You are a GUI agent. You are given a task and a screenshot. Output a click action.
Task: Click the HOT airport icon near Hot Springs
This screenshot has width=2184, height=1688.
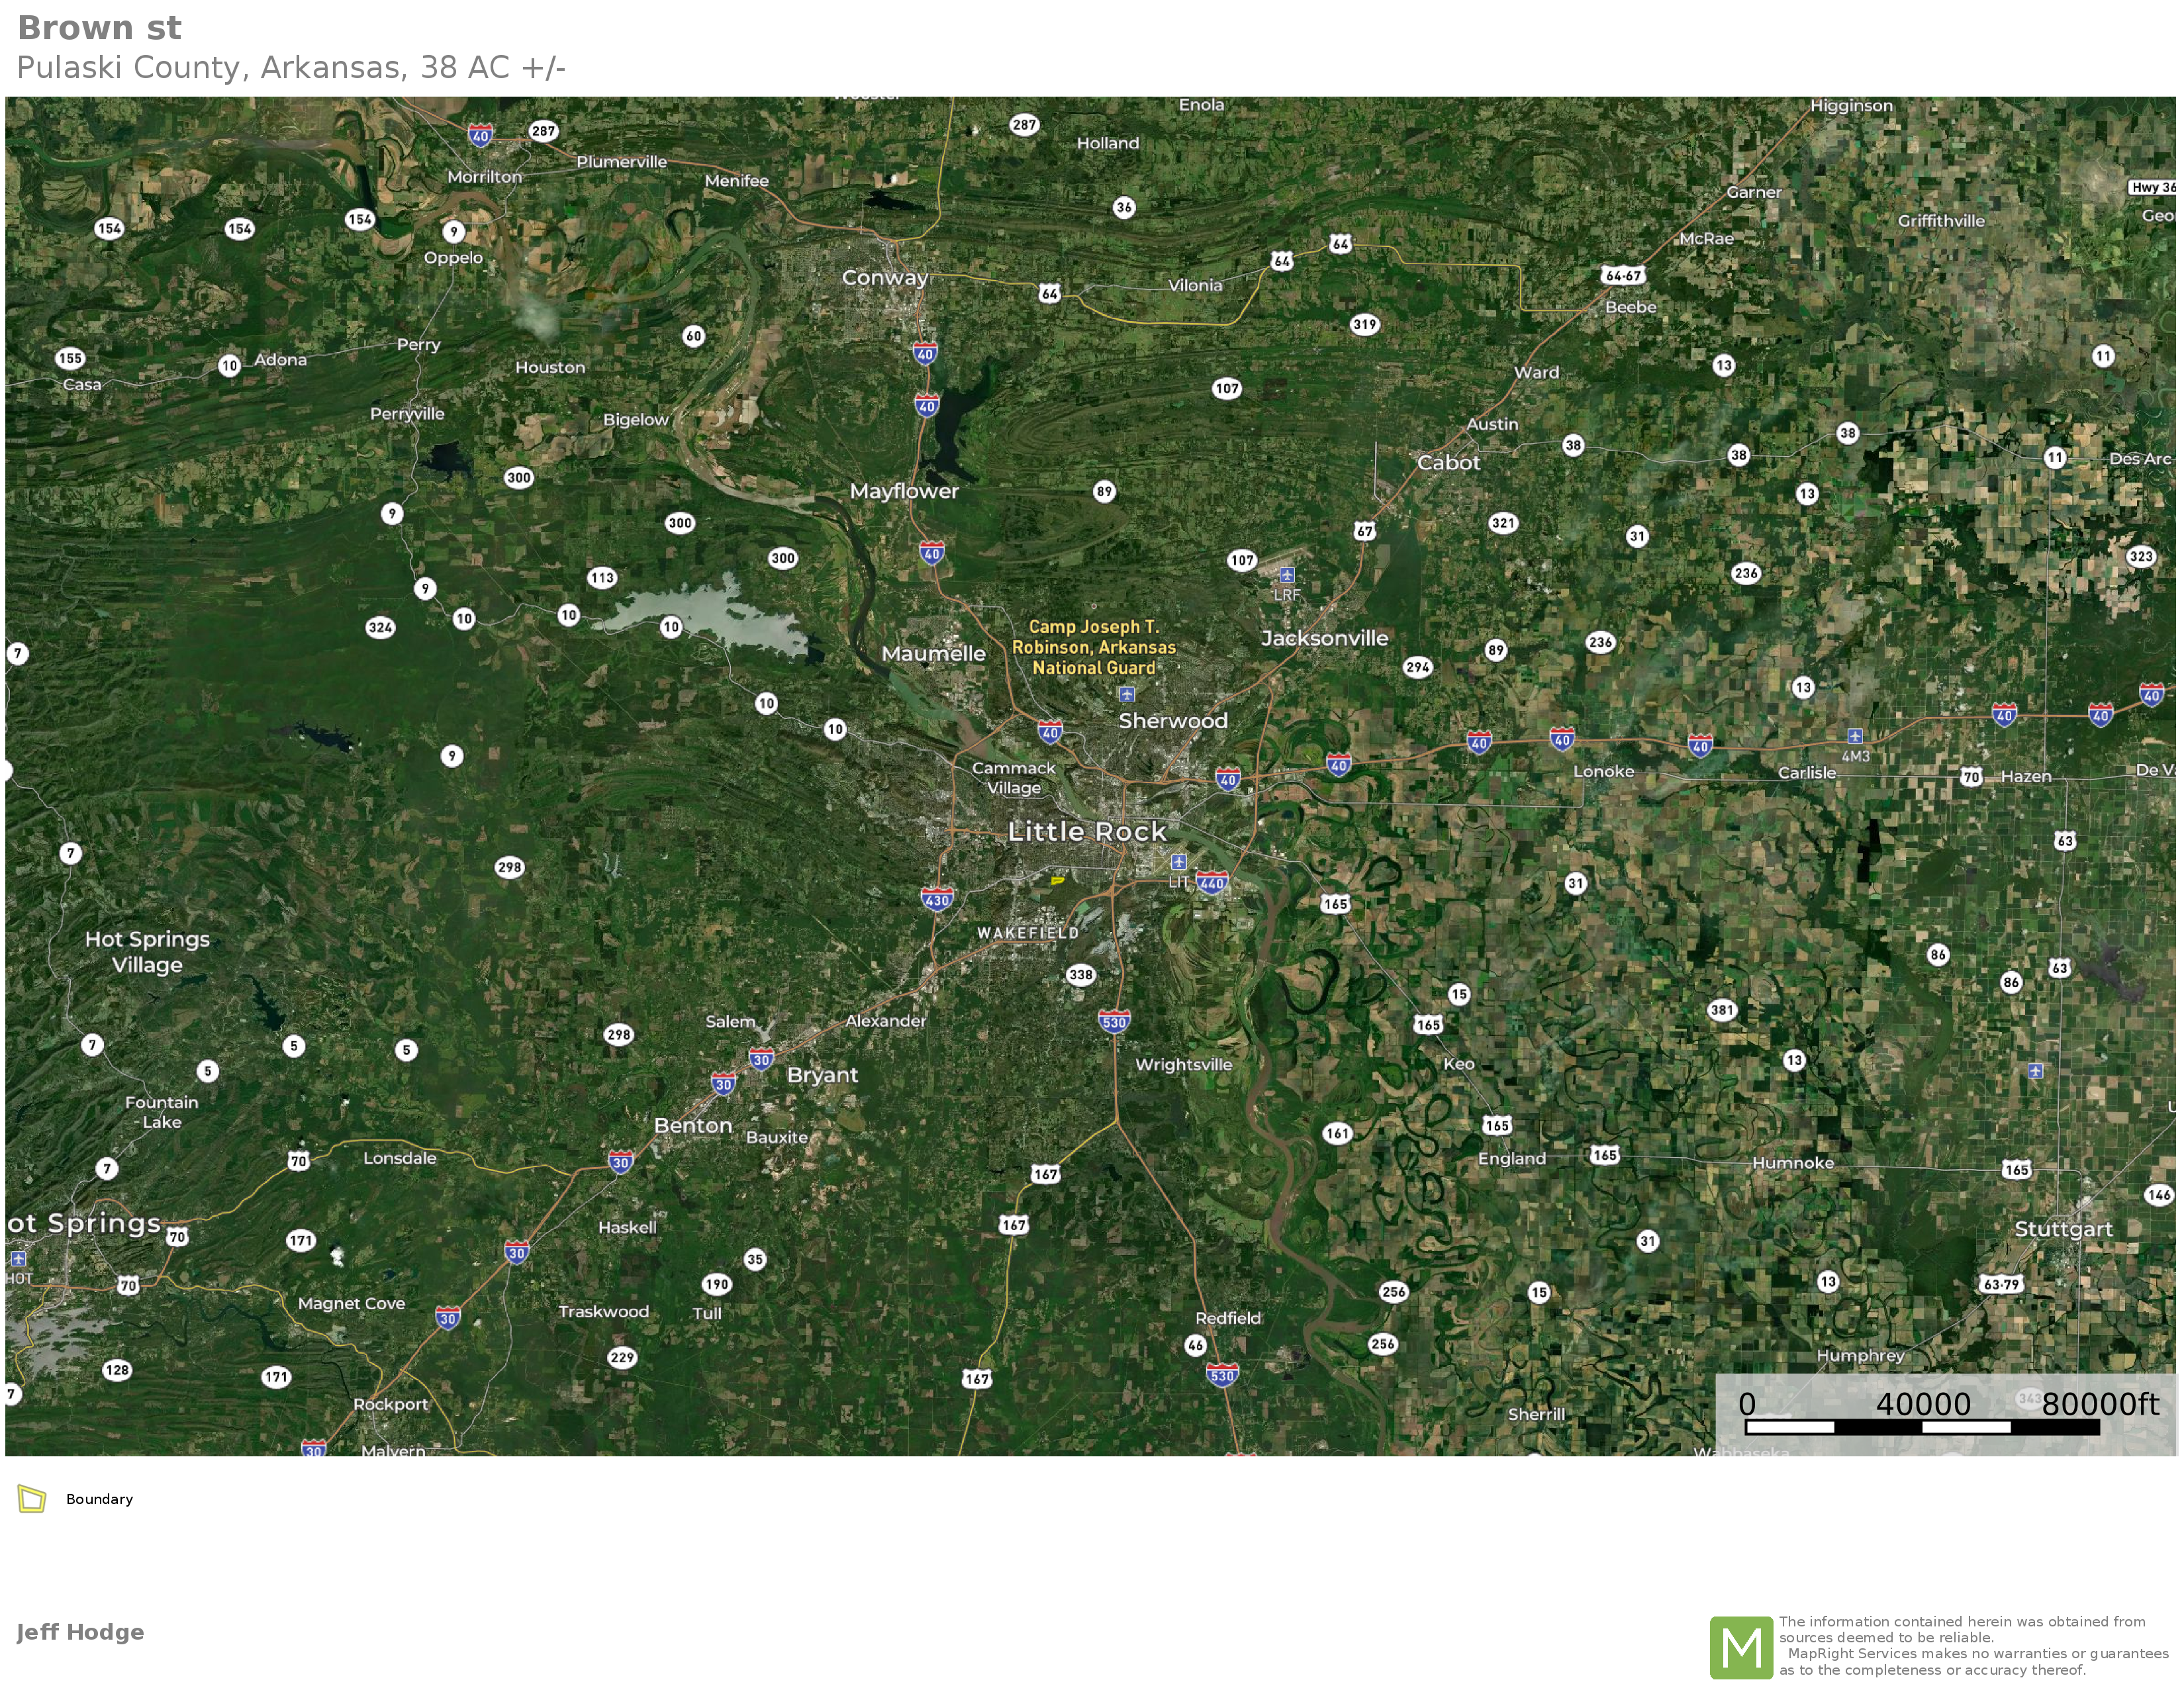(18, 1259)
